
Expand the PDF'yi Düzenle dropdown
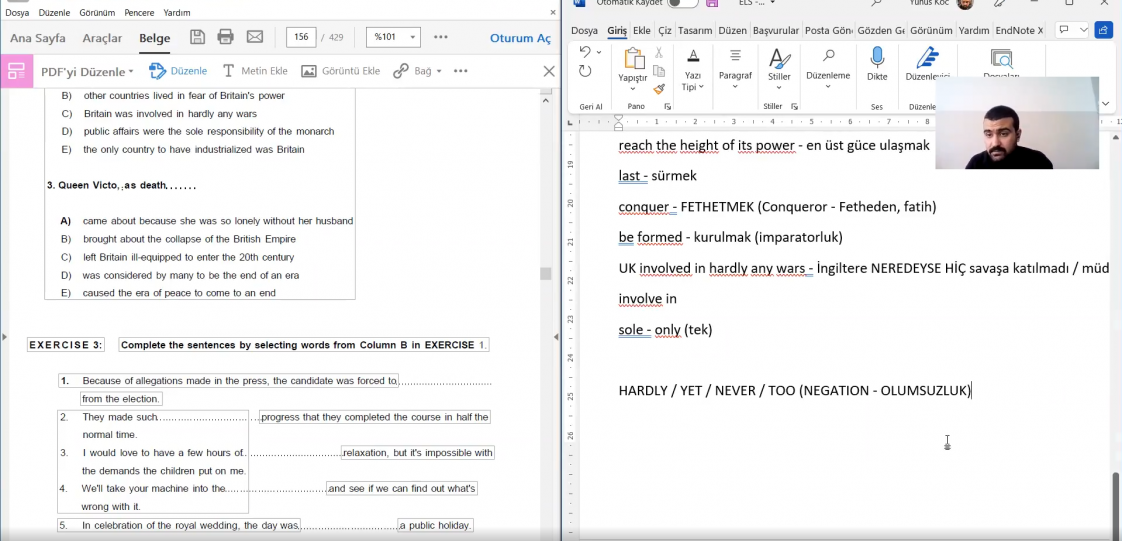87,71
